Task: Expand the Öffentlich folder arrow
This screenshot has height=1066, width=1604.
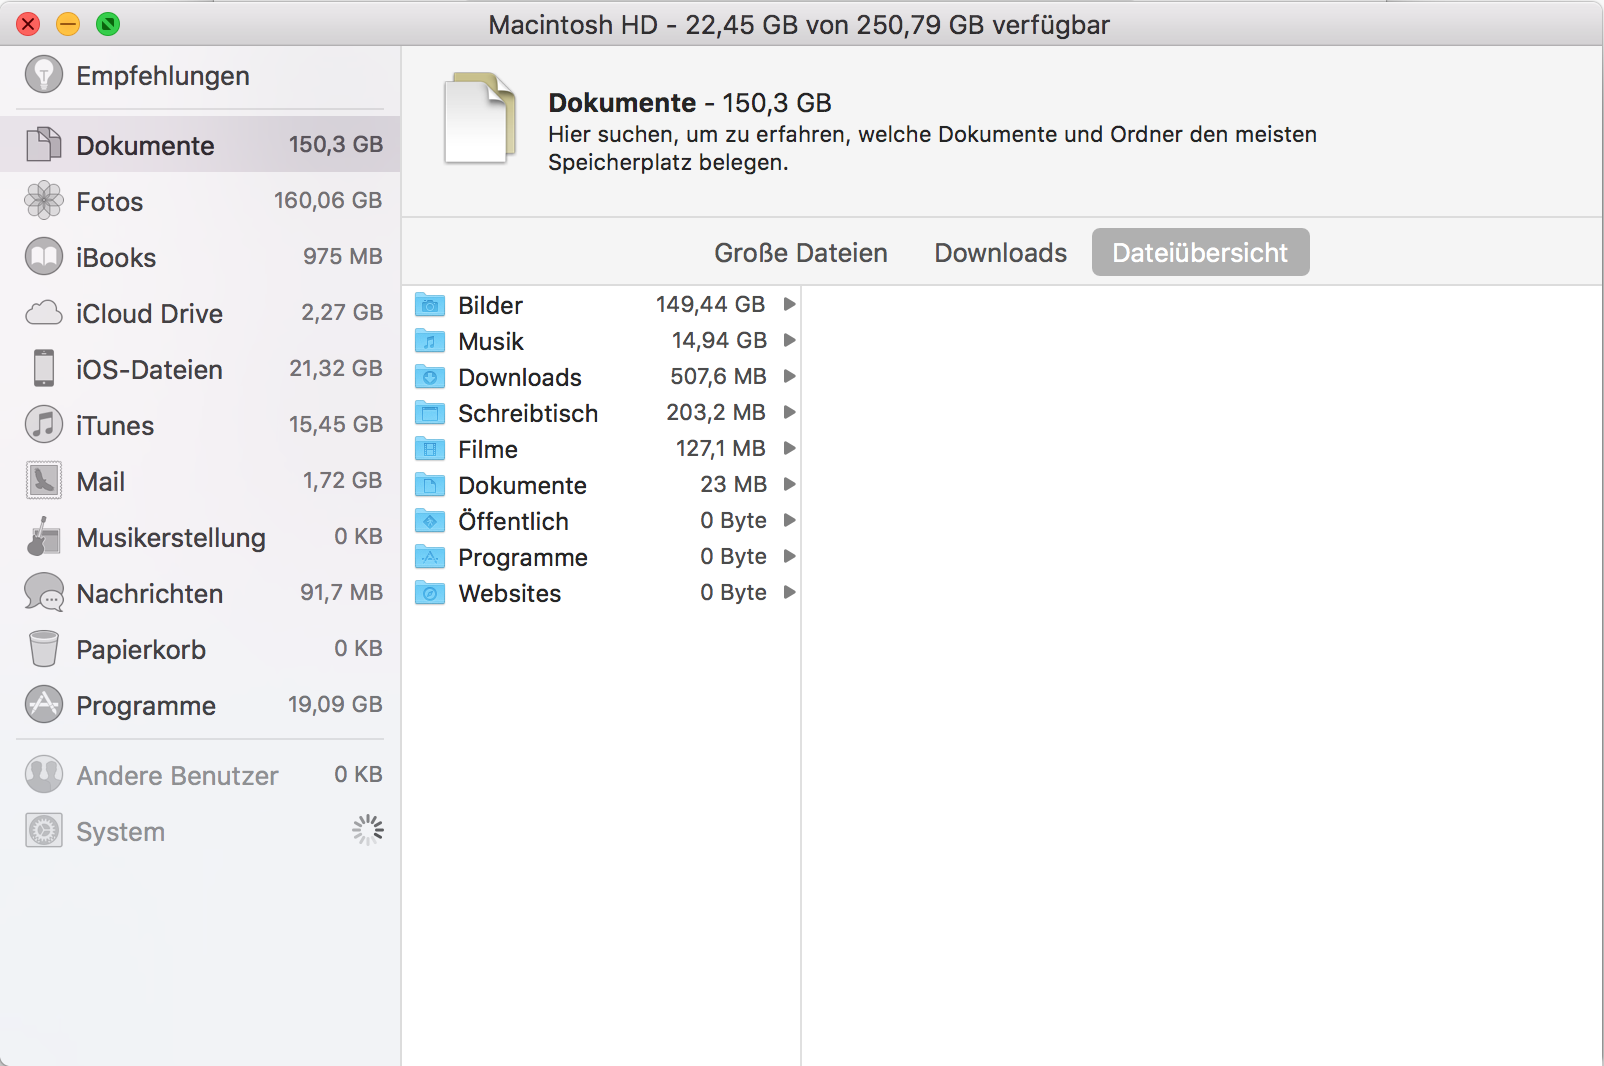Action: 789,520
